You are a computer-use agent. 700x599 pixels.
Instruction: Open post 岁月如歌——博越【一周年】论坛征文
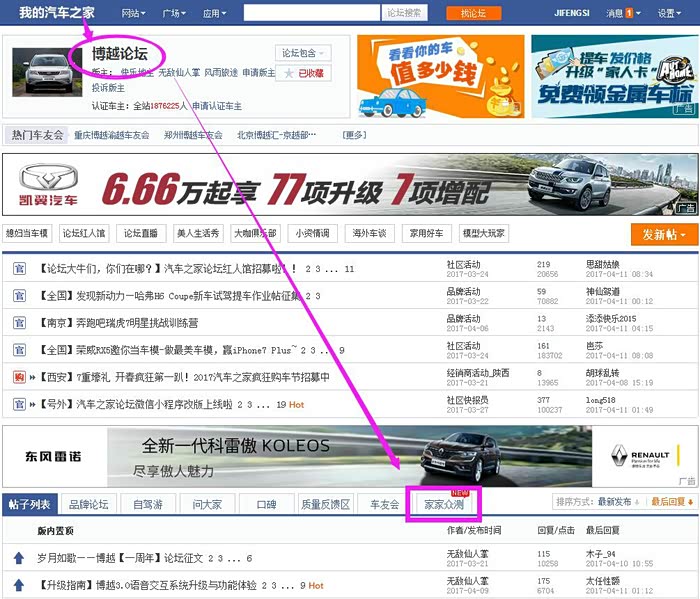tap(120, 558)
